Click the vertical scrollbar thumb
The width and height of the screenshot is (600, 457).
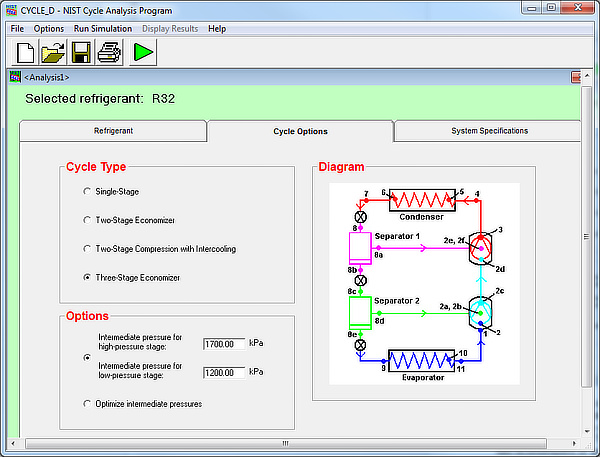point(587,237)
